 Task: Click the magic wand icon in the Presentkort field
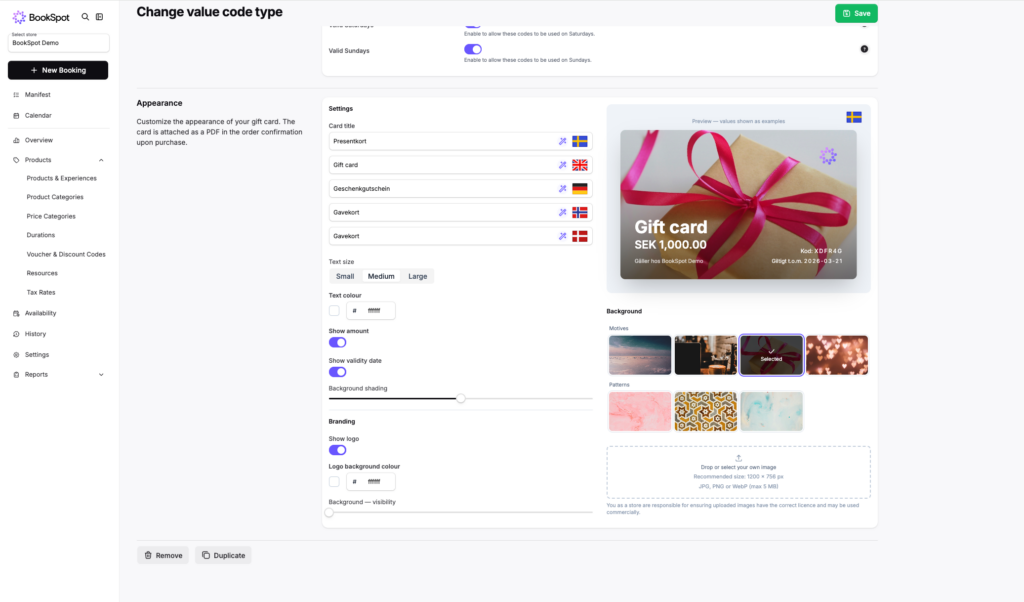(x=562, y=141)
